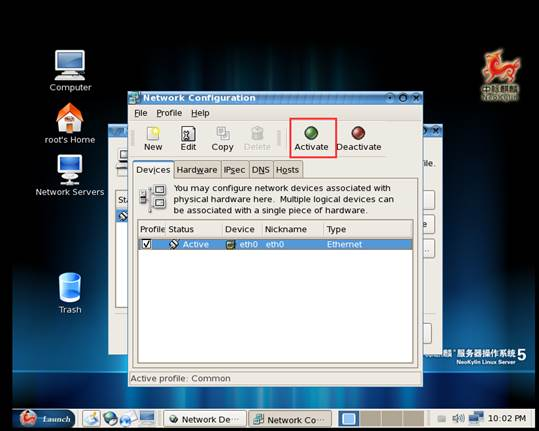This screenshot has width=539, height=431.
Task: Switch to the Hosts tab
Action: [287, 170]
